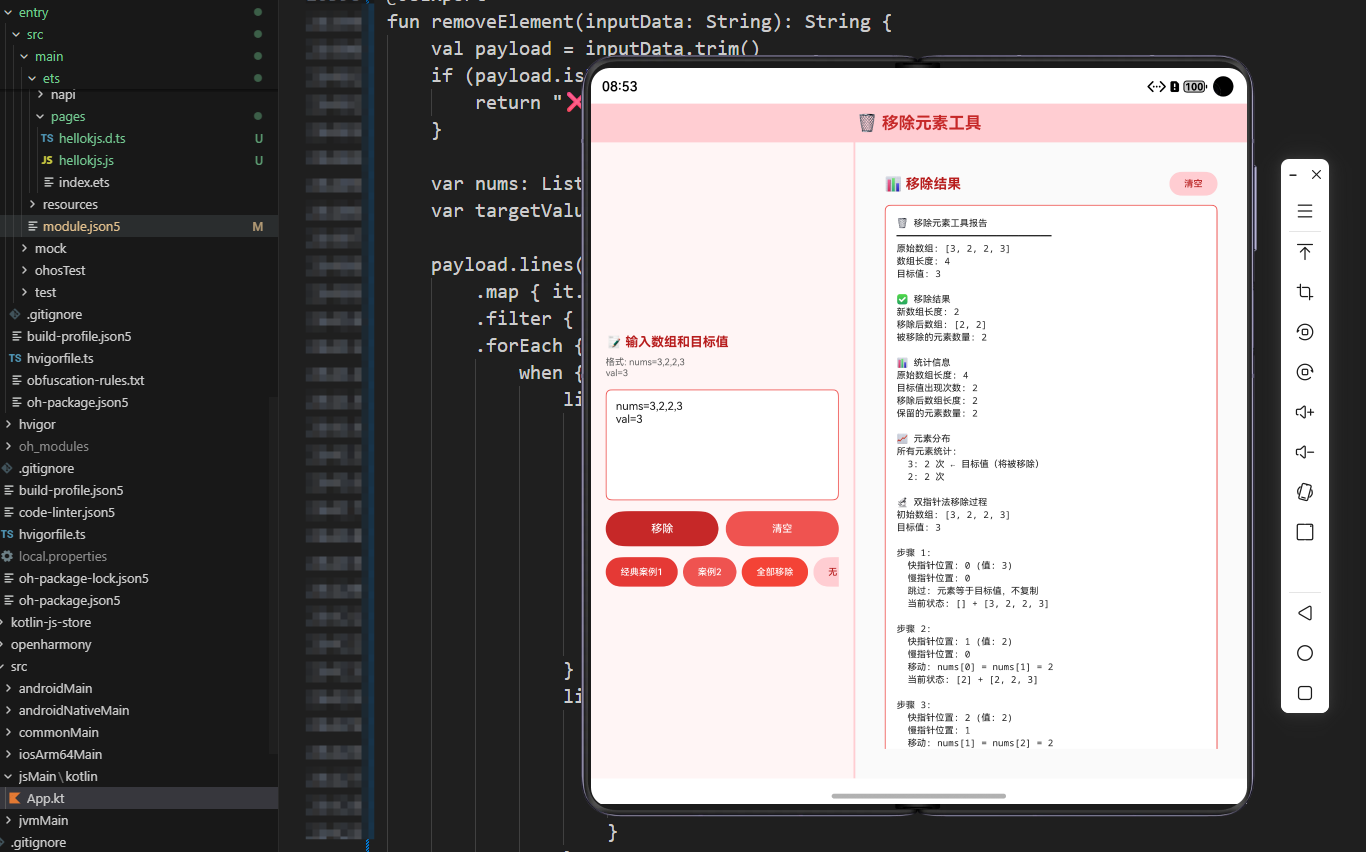The width and height of the screenshot is (1366, 852).
Task: Click the emulator Back triangle button
Action: [x=1305, y=613]
